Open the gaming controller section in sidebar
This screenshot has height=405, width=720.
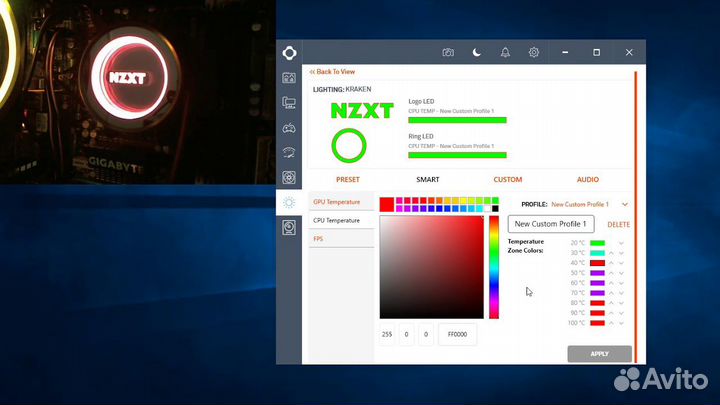(x=289, y=127)
